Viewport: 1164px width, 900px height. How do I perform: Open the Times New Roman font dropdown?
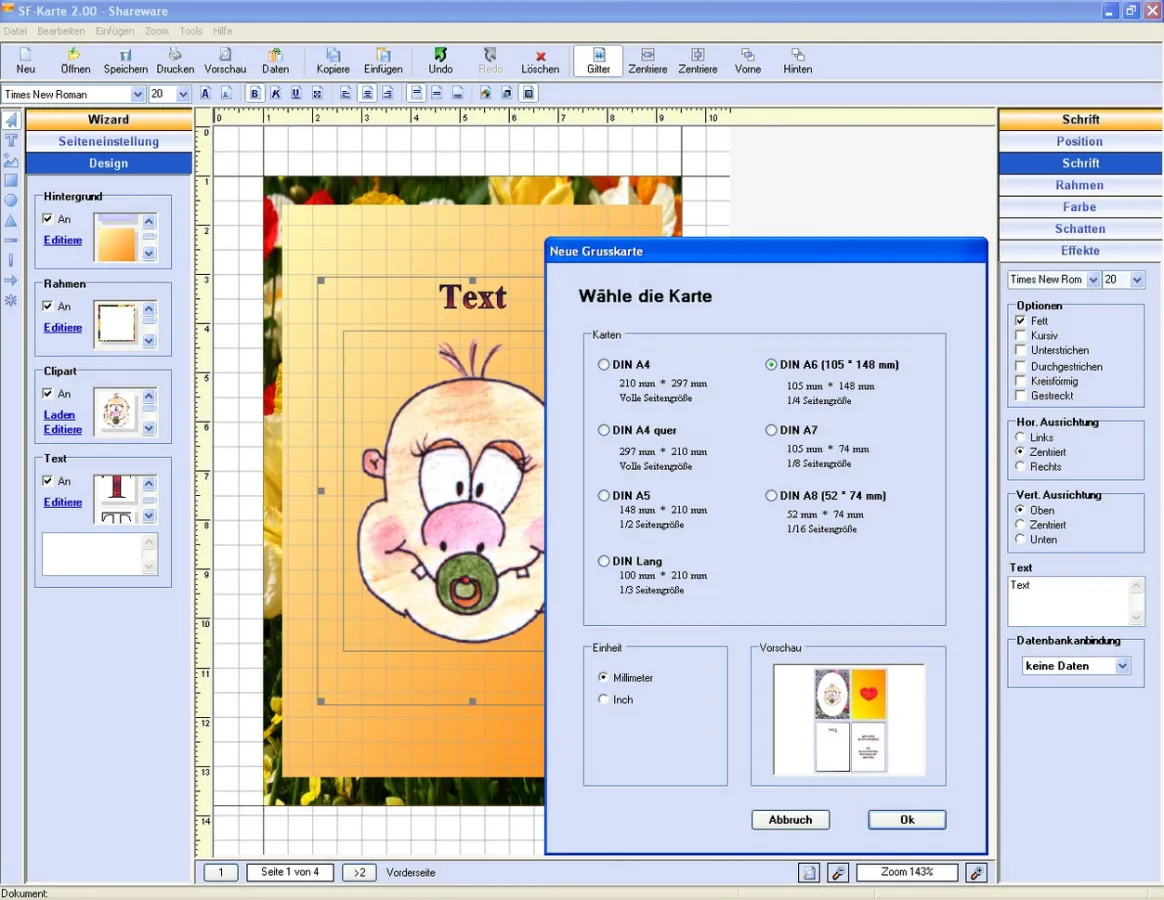[x=138, y=94]
